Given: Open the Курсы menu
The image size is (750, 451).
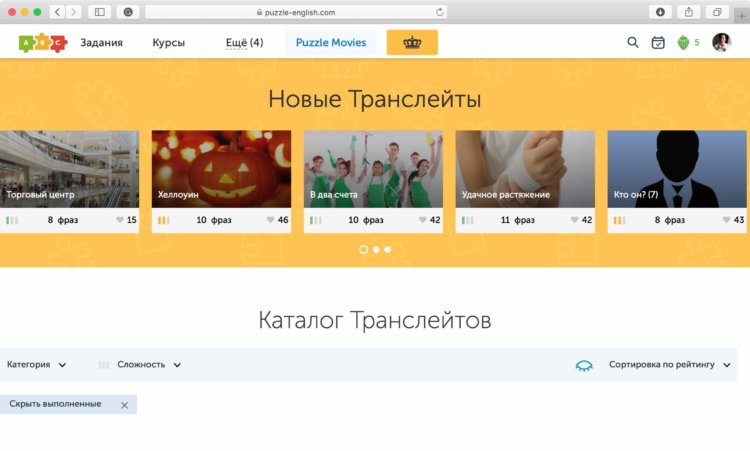Looking at the screenshot, I should point(168,43).
